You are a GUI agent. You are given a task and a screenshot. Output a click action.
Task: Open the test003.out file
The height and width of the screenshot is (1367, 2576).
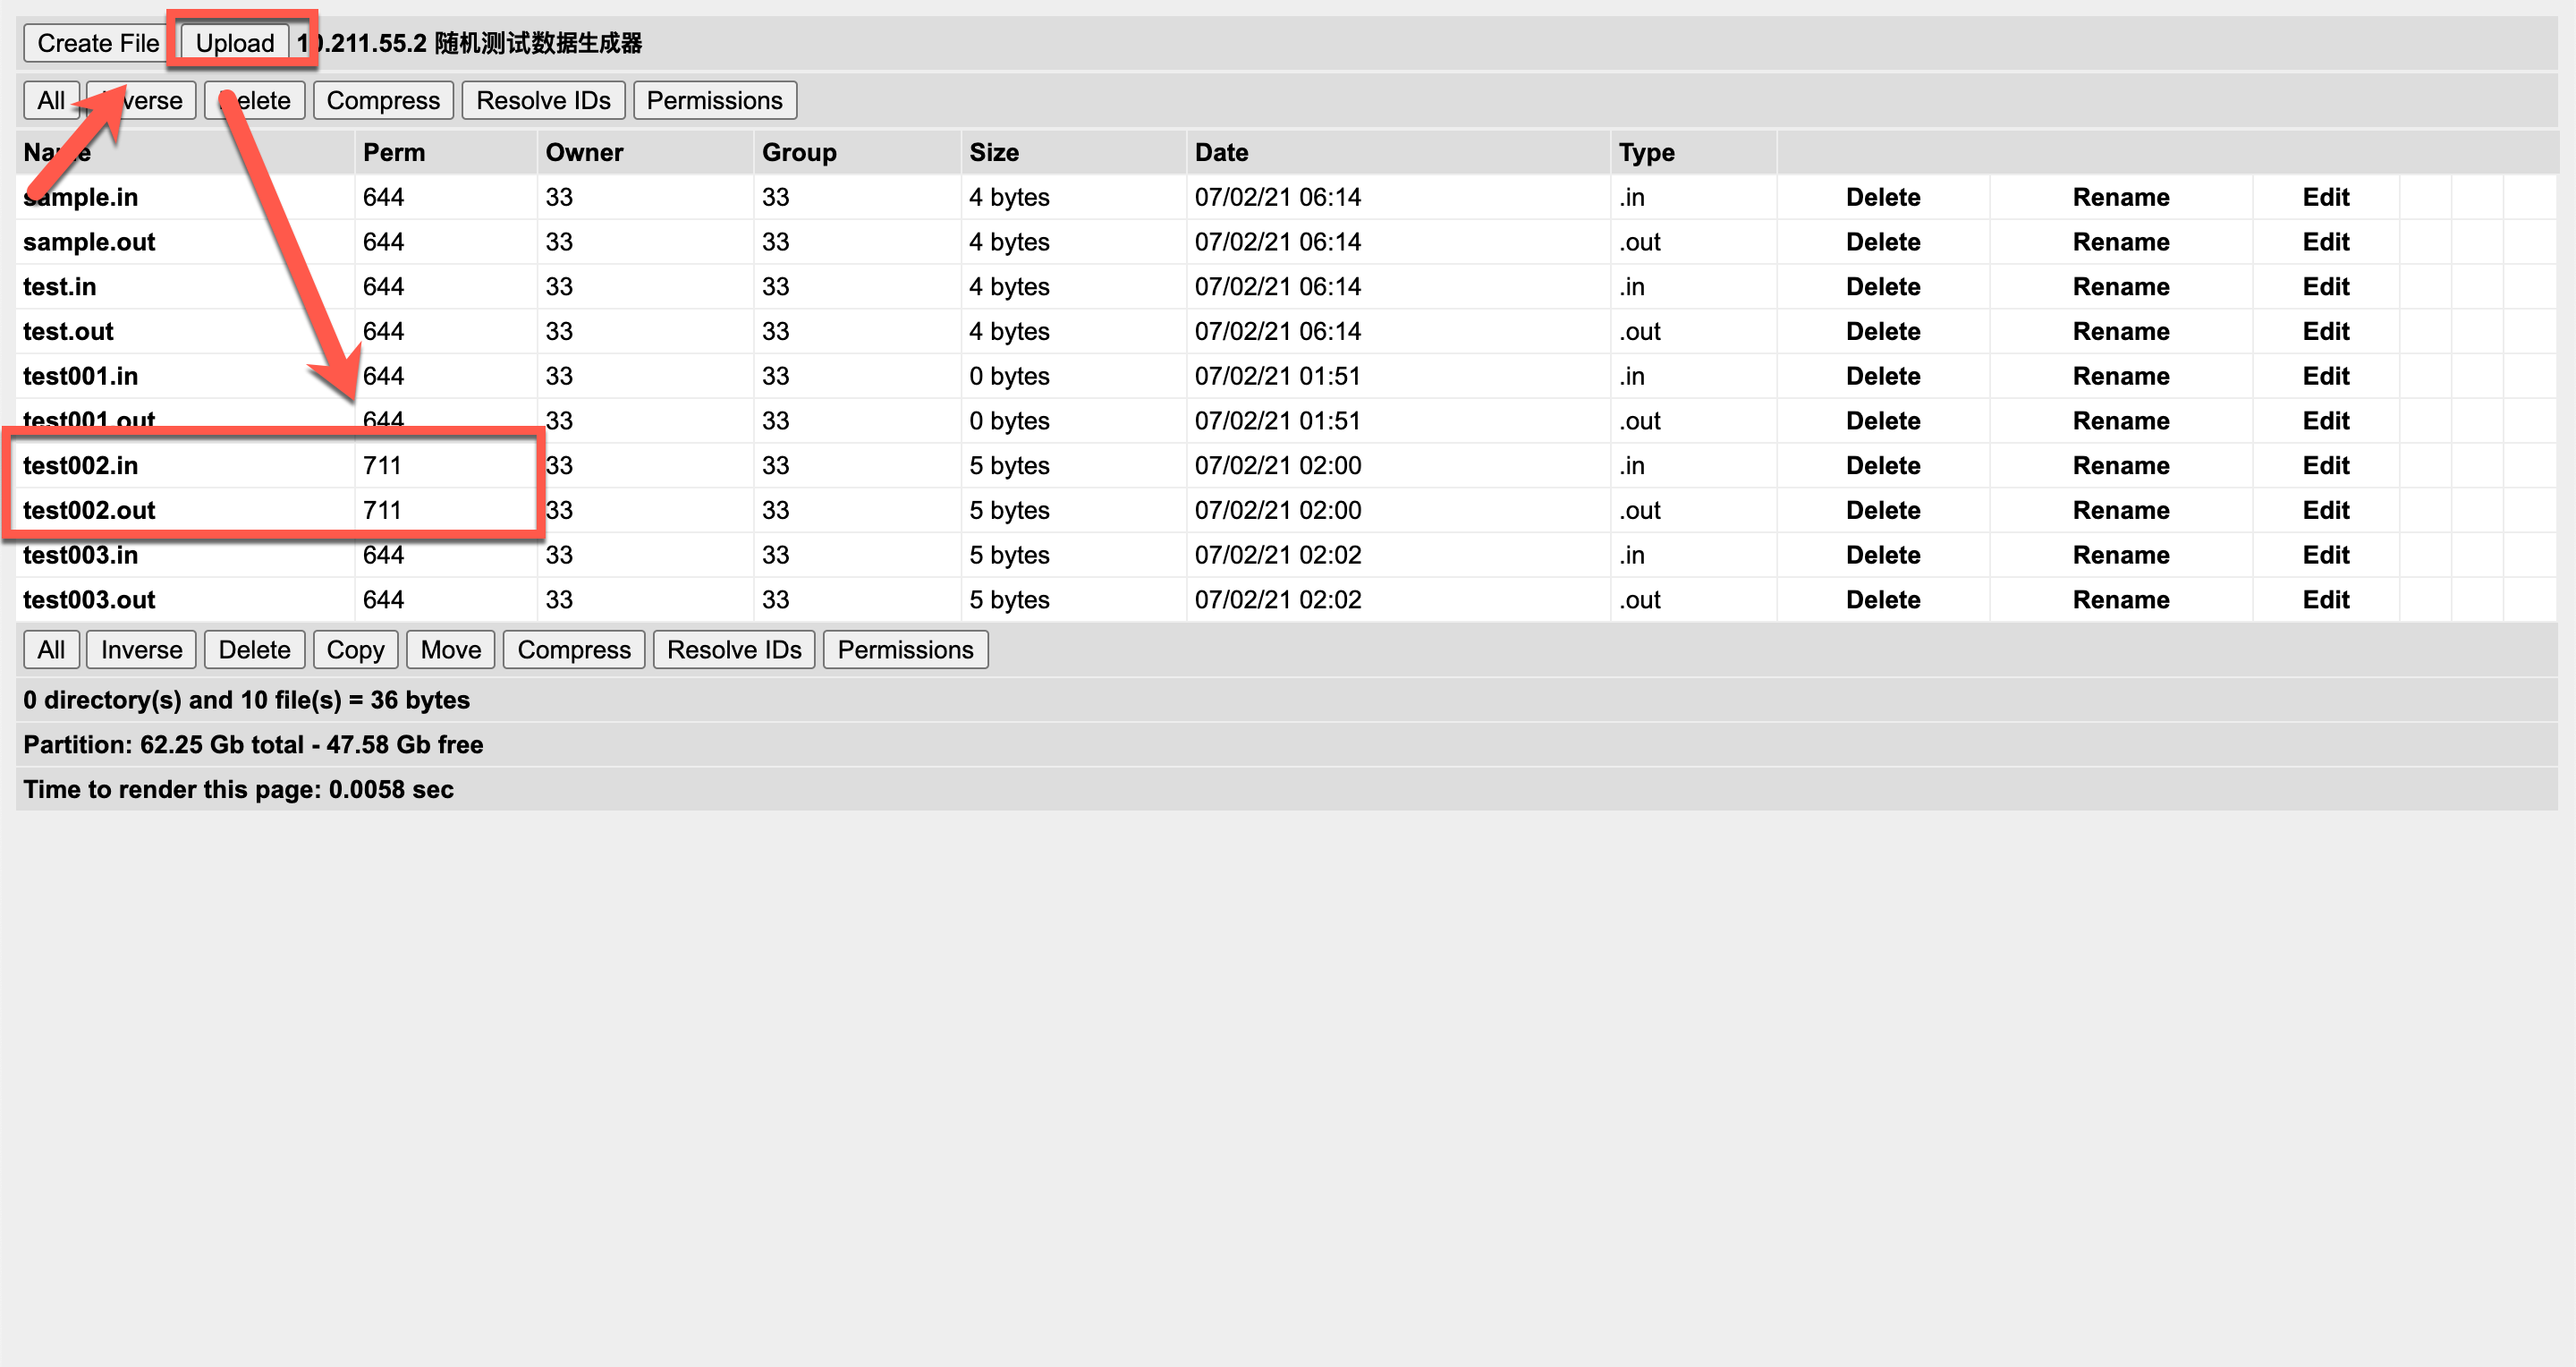click(89, 600)
